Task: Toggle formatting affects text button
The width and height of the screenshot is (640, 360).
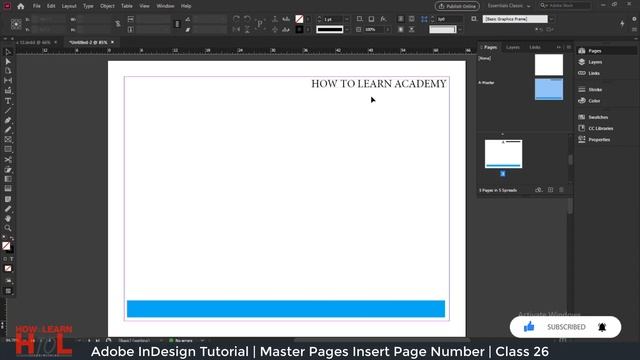Action: tap(11, 259)
